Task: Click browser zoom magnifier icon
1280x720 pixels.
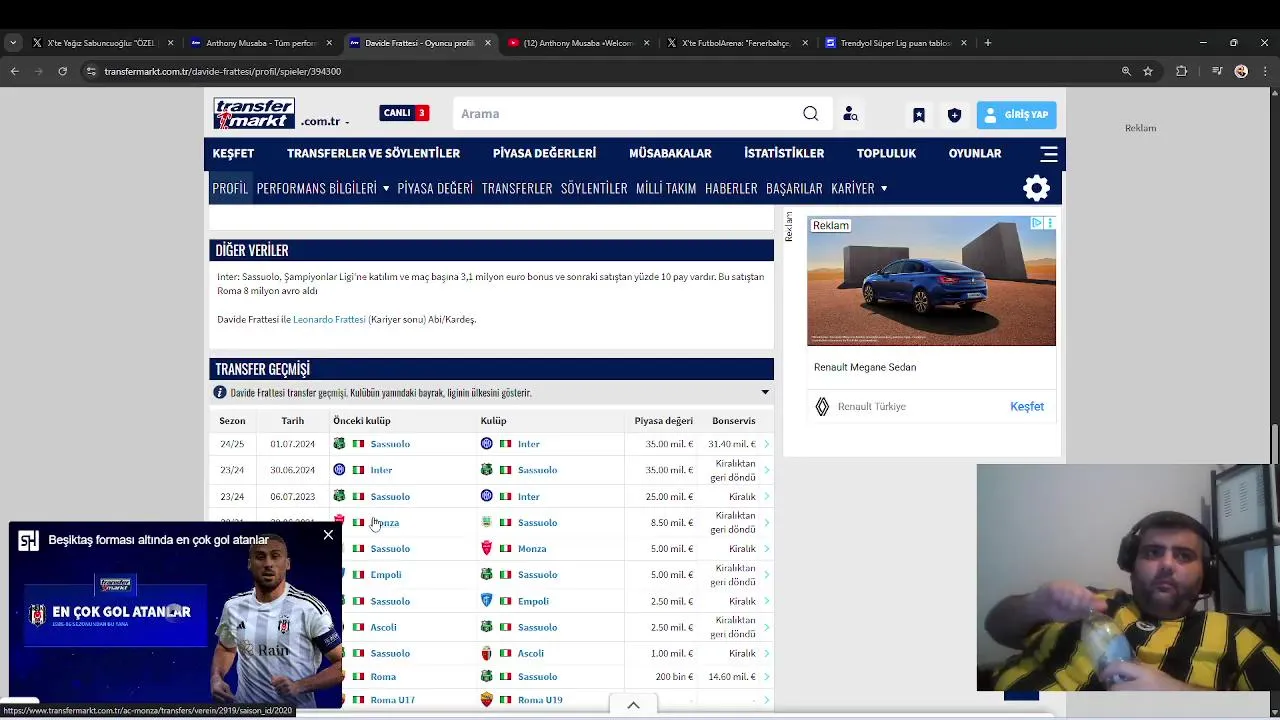Action: point(1126,71)
